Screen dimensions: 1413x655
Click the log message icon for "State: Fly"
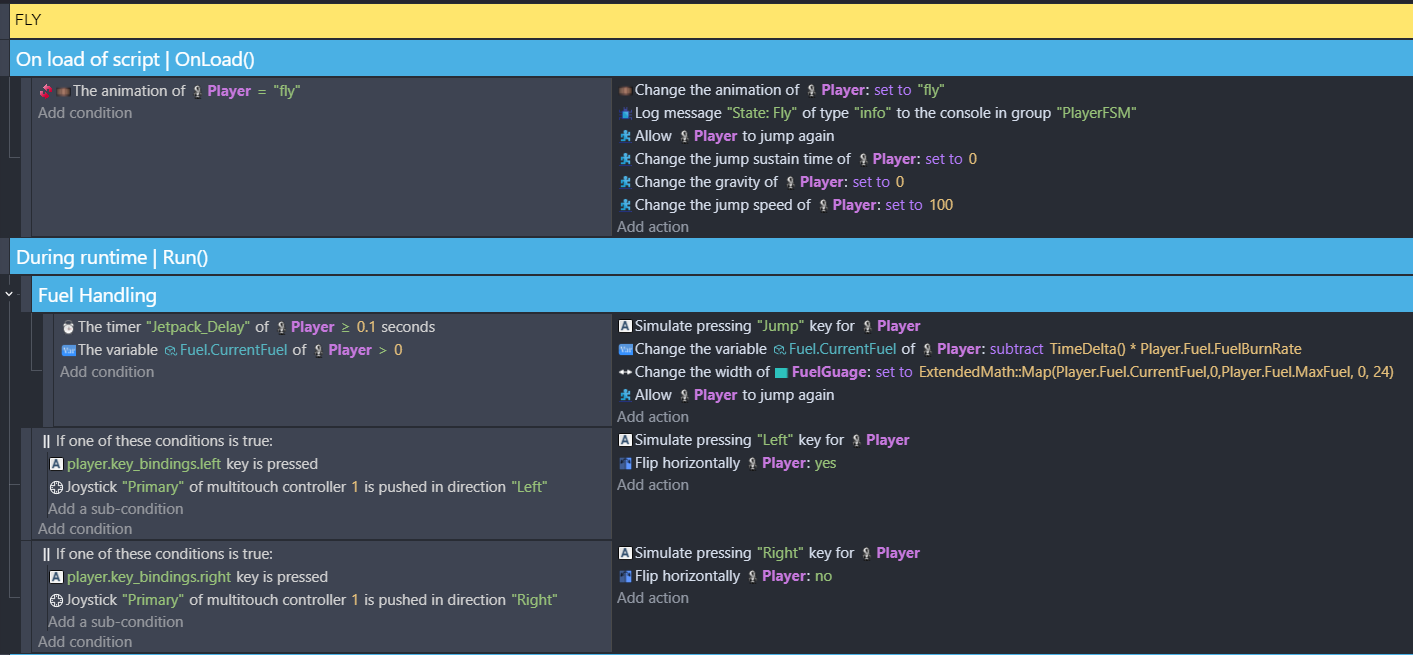pos(625,113)
